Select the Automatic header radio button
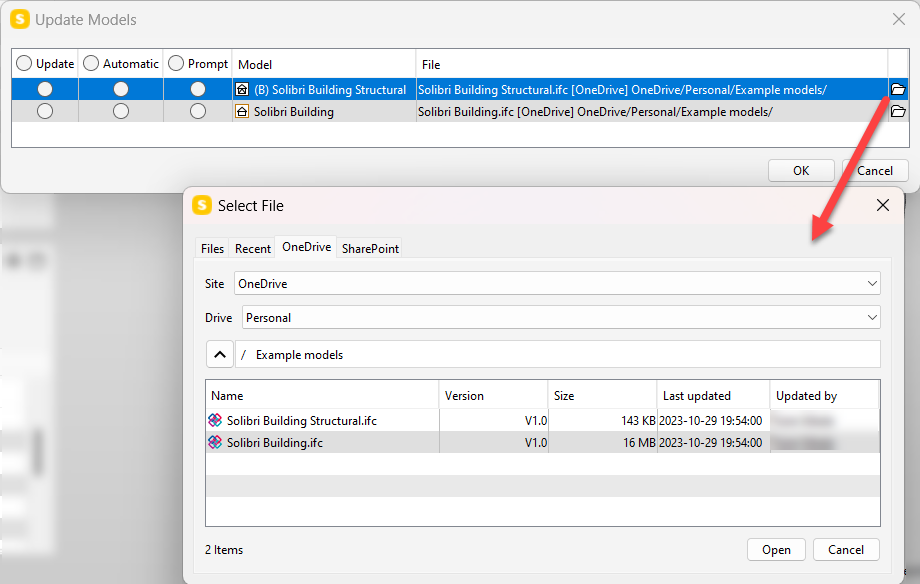The image size is (920, 584). click(x=91, y=63)
